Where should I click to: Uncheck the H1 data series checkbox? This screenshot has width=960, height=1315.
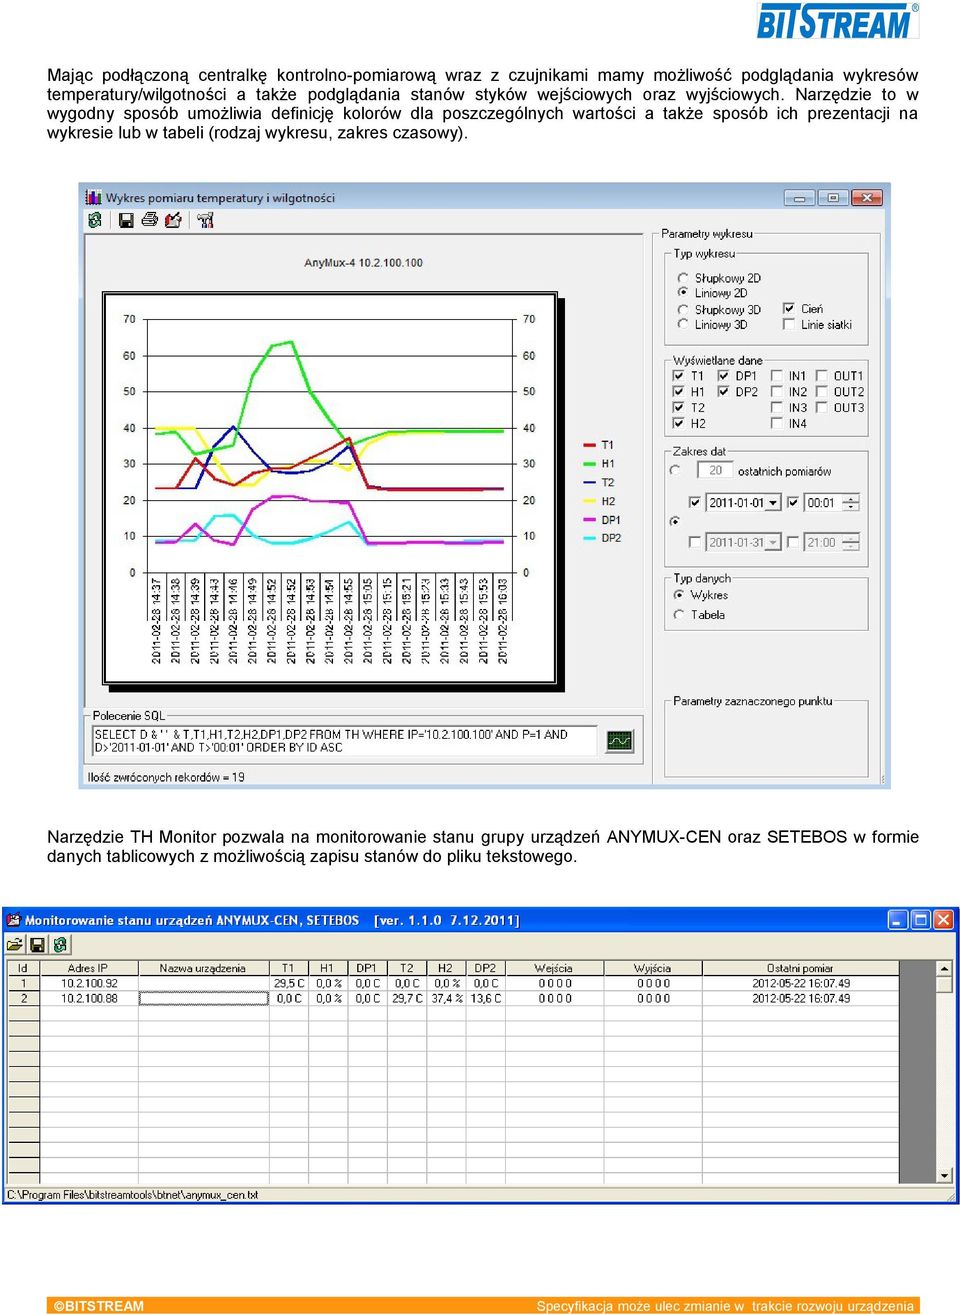679,392
